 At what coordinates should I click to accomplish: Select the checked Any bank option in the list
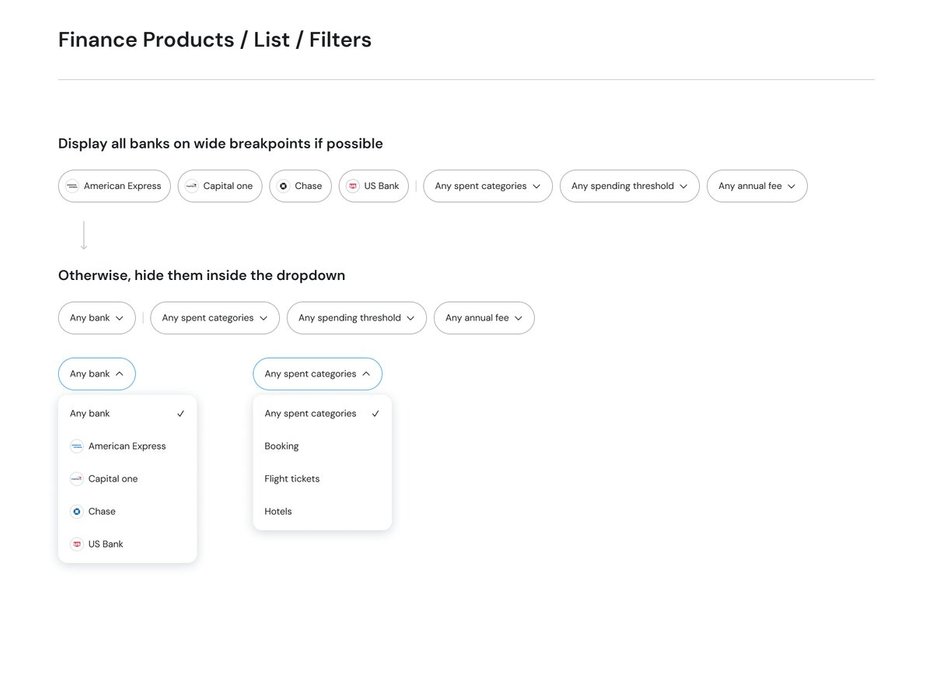pyautogui.click(x=127, y=414)
